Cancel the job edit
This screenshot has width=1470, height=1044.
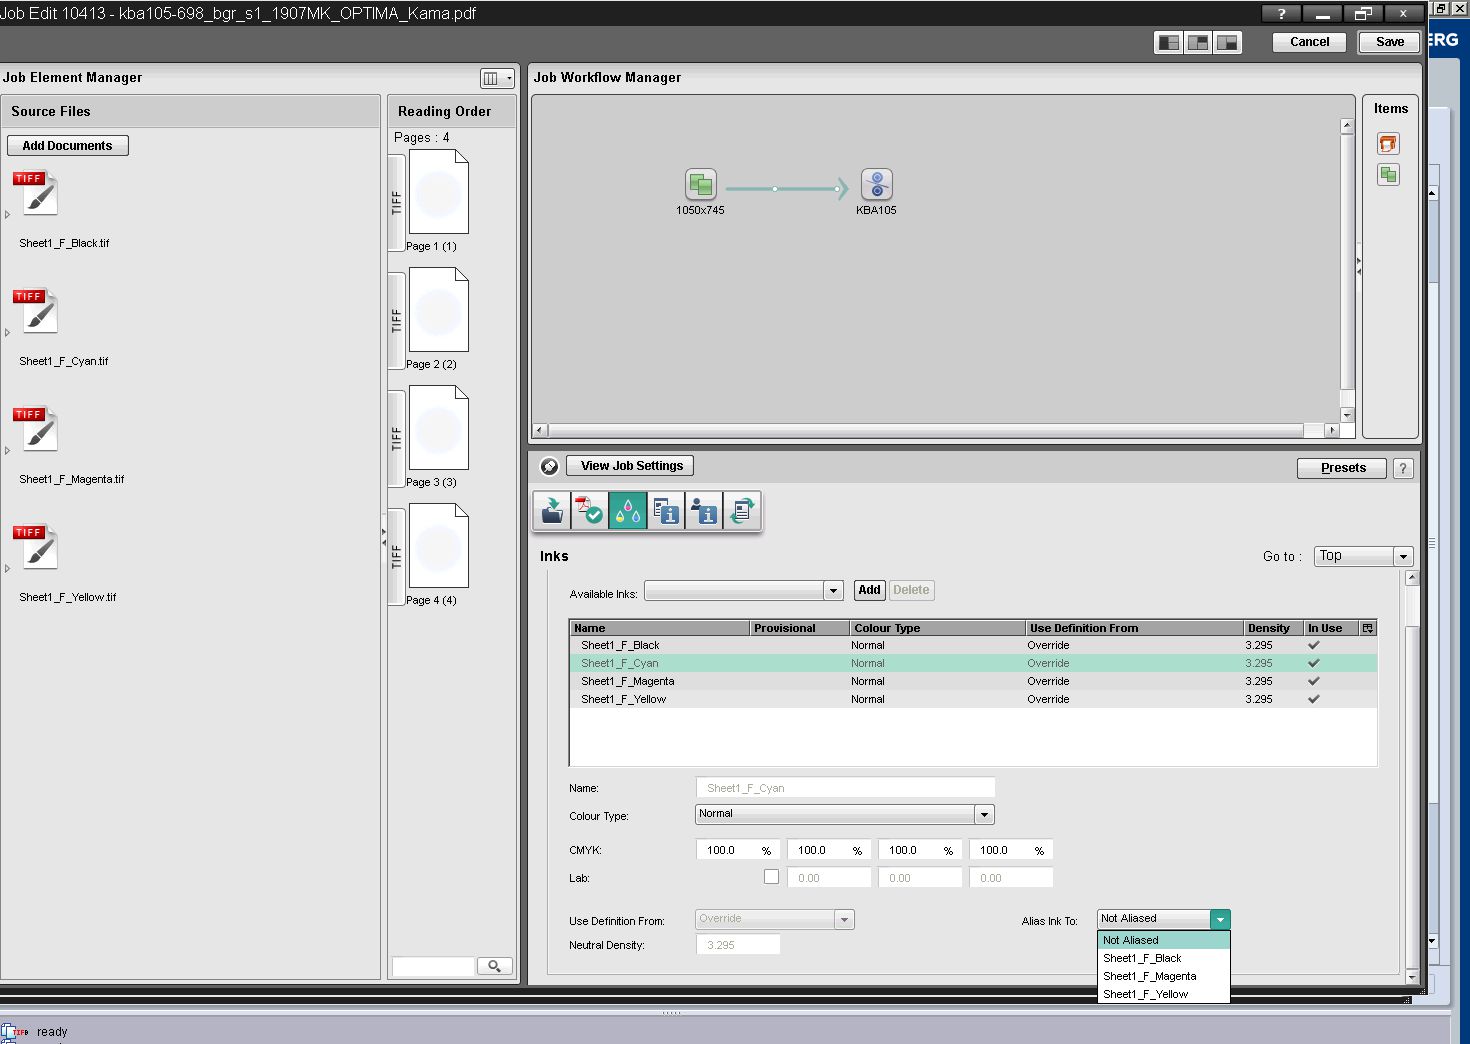[1309, 42]
